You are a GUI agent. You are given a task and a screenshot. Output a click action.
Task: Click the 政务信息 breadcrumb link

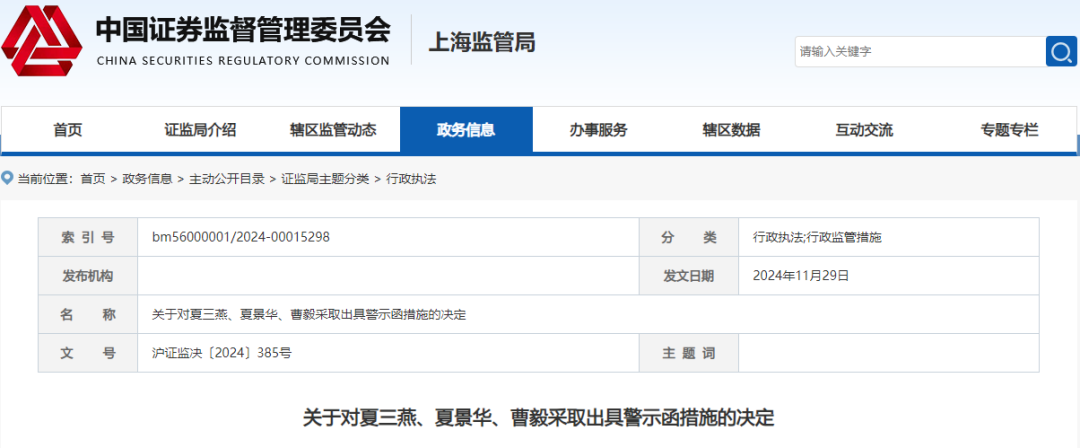point(147,179)
